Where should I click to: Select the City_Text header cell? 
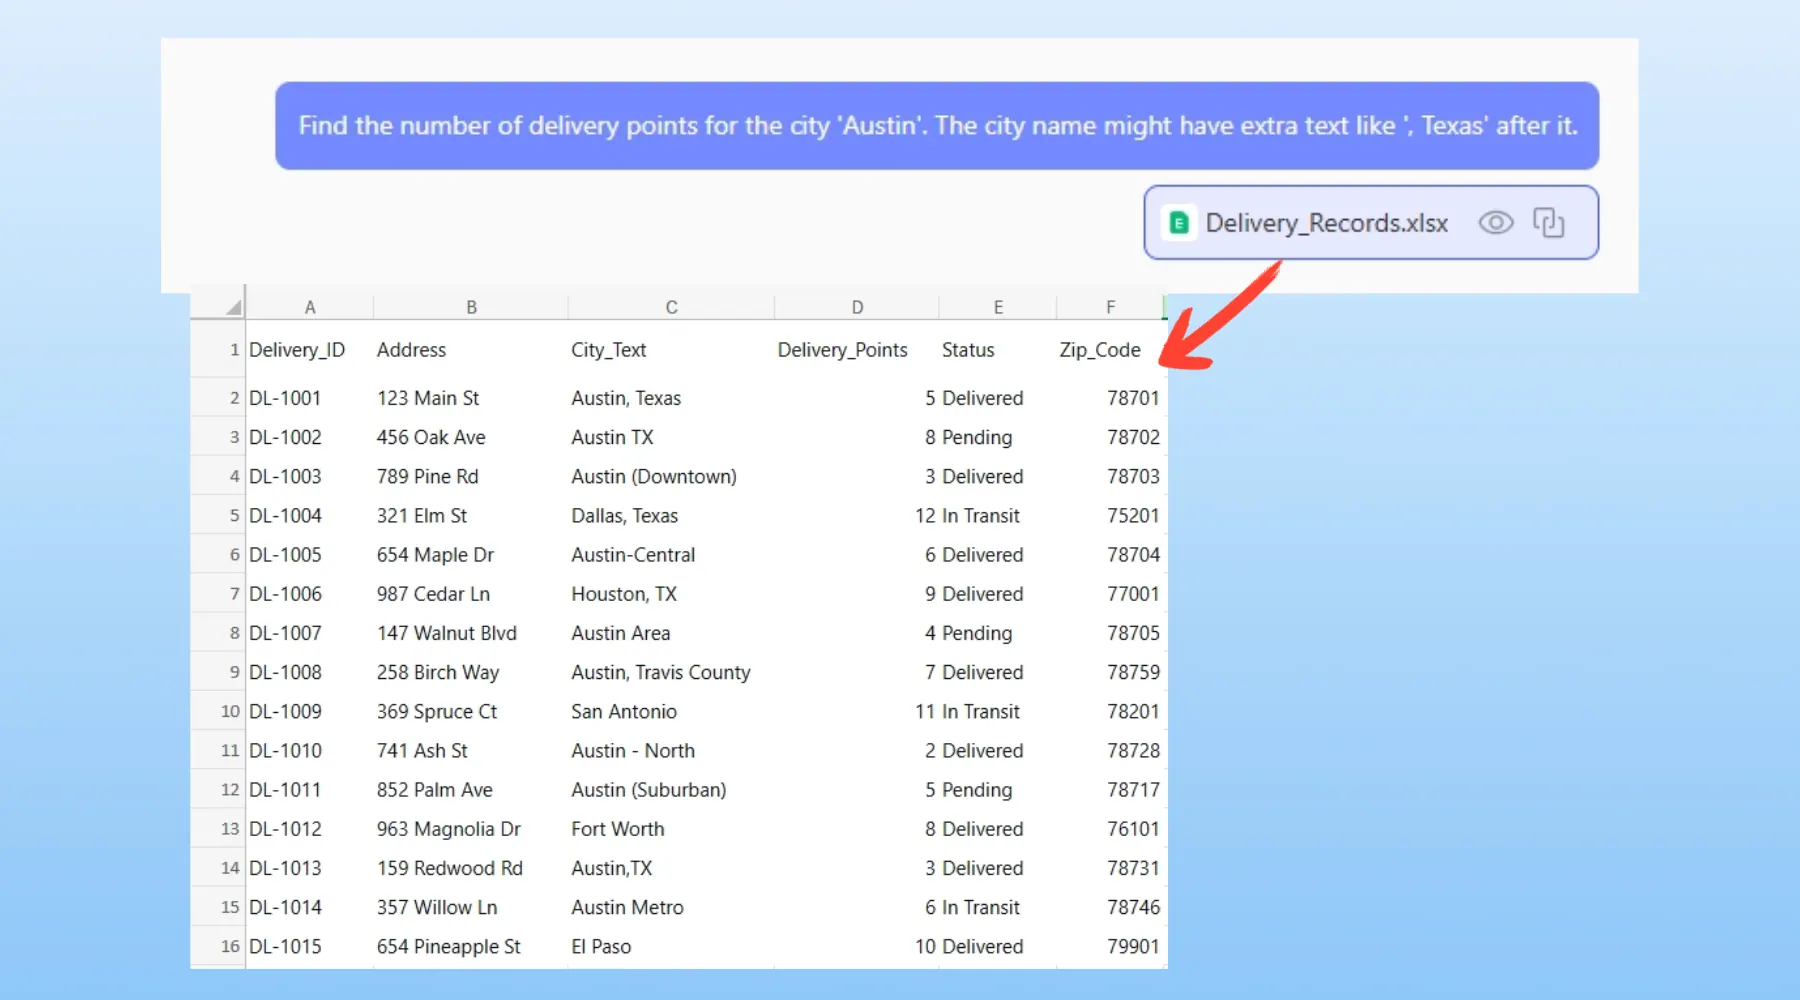[x=608, y=350]
